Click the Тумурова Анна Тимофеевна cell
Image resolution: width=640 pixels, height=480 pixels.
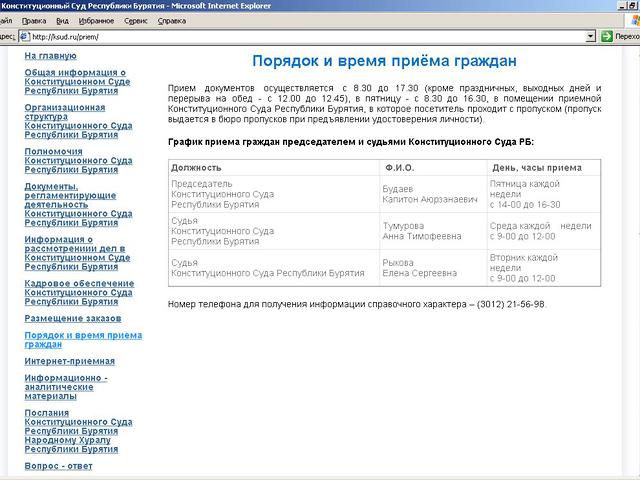(433, 231)
